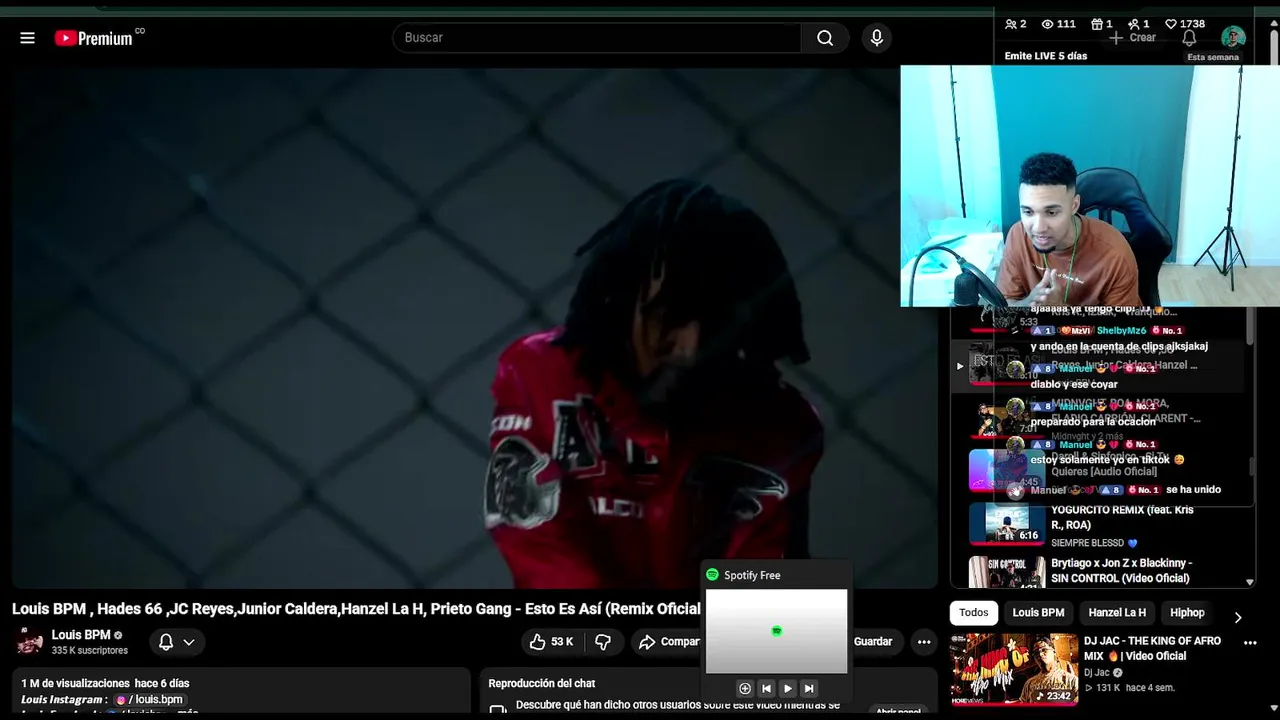The image size is (1280, 720).
Task: Click the main video player frame
Action: [475, 328]
